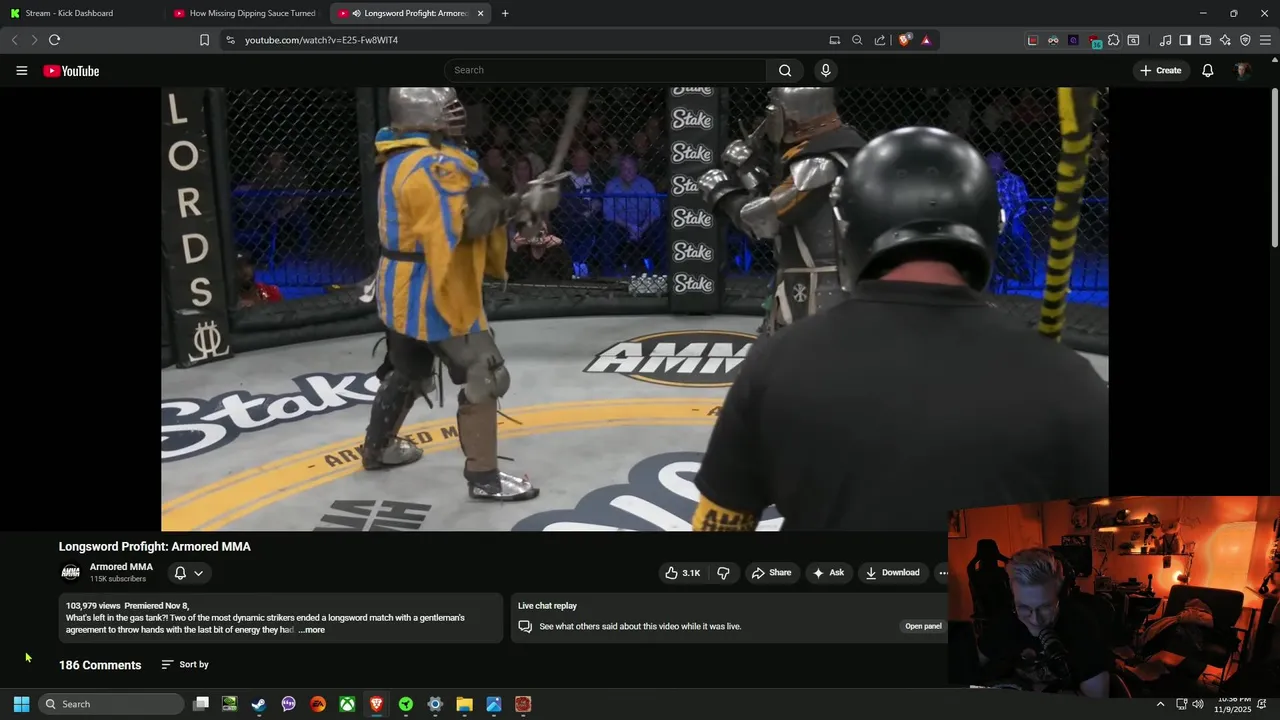Click the page vertical scrollbar
This screenshot has width=1280, height=720.
[1274, 170]
